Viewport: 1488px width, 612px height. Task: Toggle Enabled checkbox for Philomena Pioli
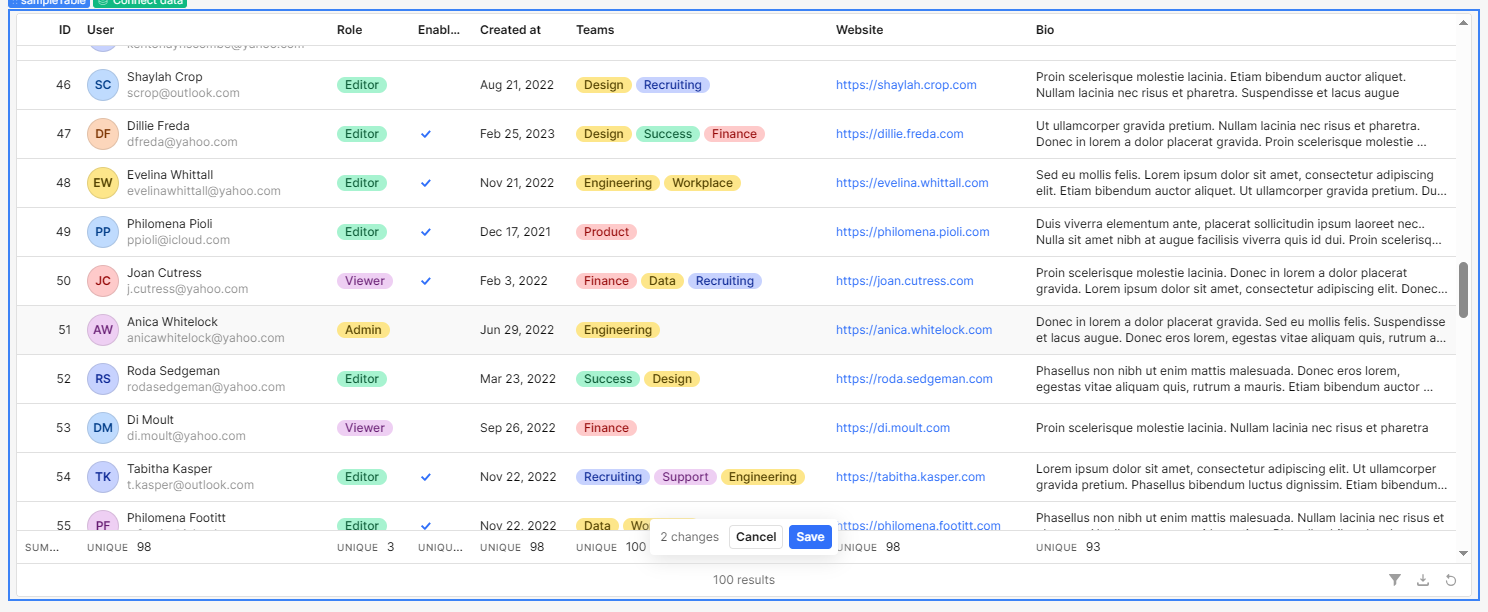426,232
